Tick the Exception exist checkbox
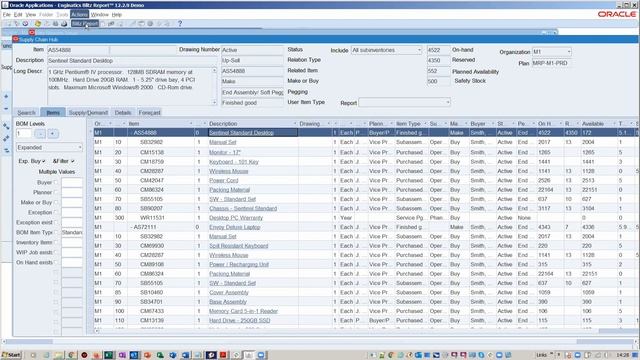The width and height of the screenshot is (640, 360). click(x=56, y=222)
